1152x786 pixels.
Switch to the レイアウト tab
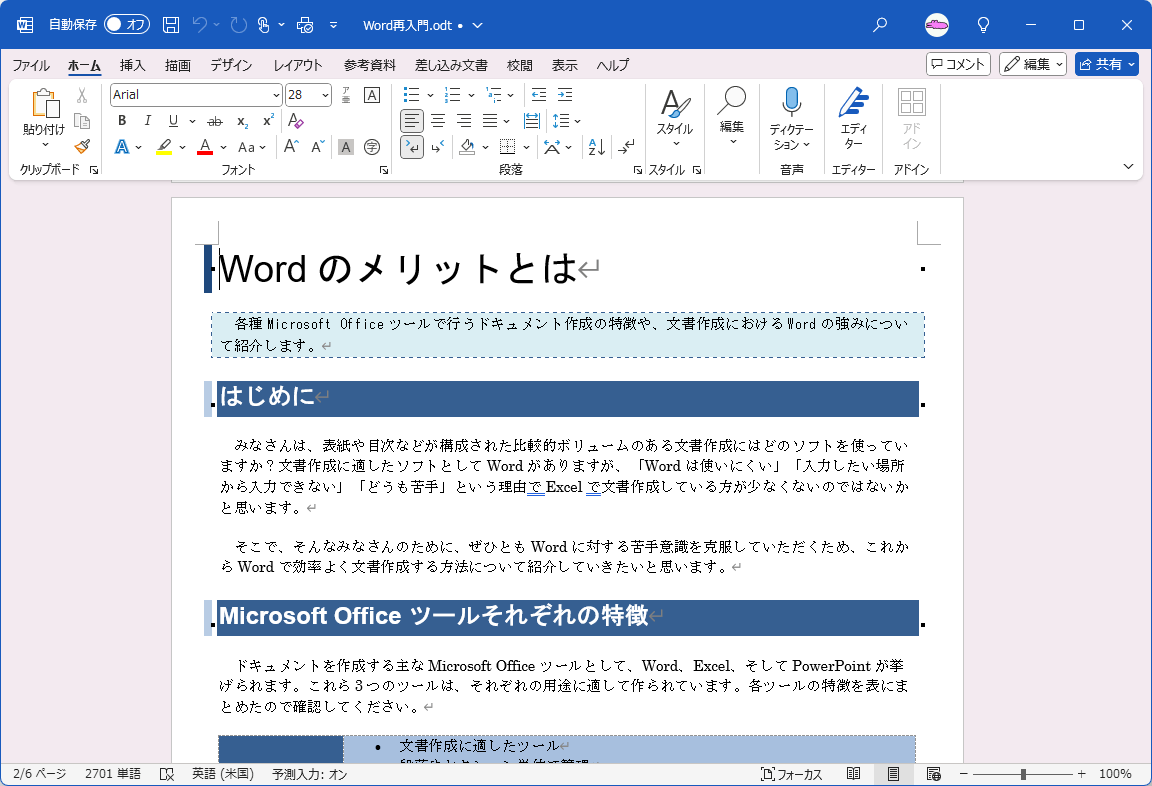tap(298, 65)
